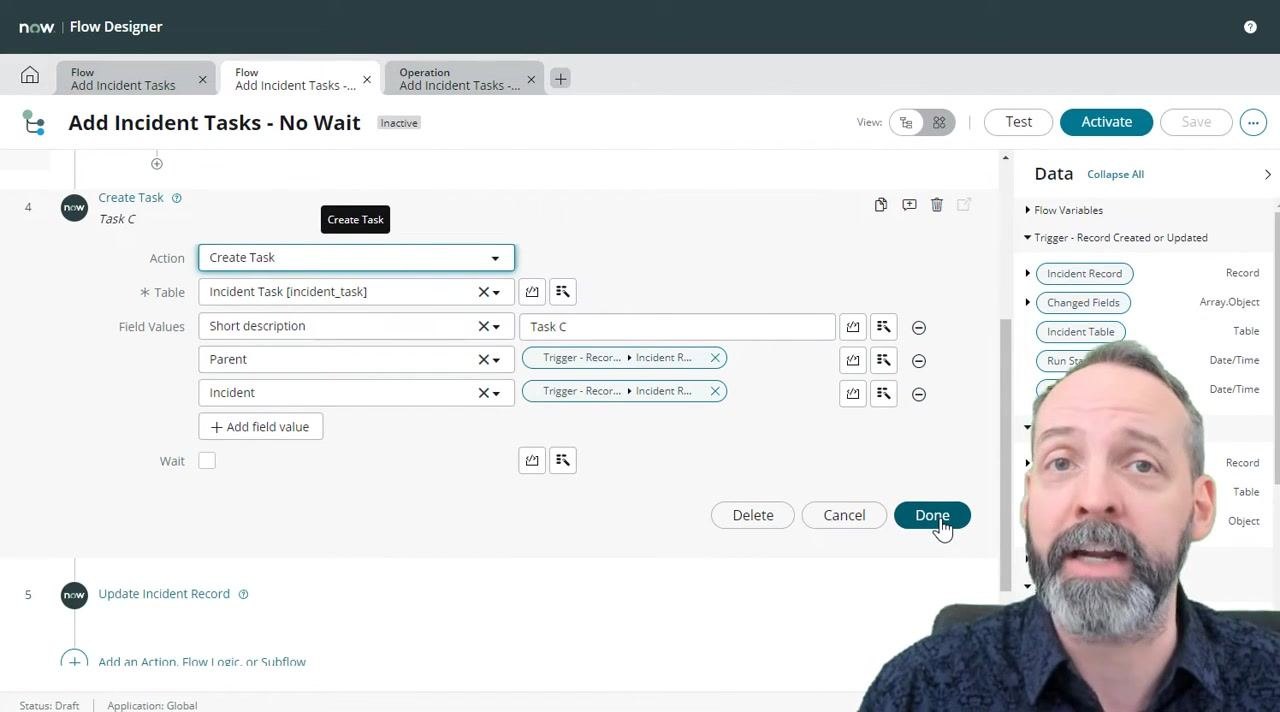This screenshot has height=712, width=1280.
Task: Click the flow diagram icon beside title
Action: (34, 122)
